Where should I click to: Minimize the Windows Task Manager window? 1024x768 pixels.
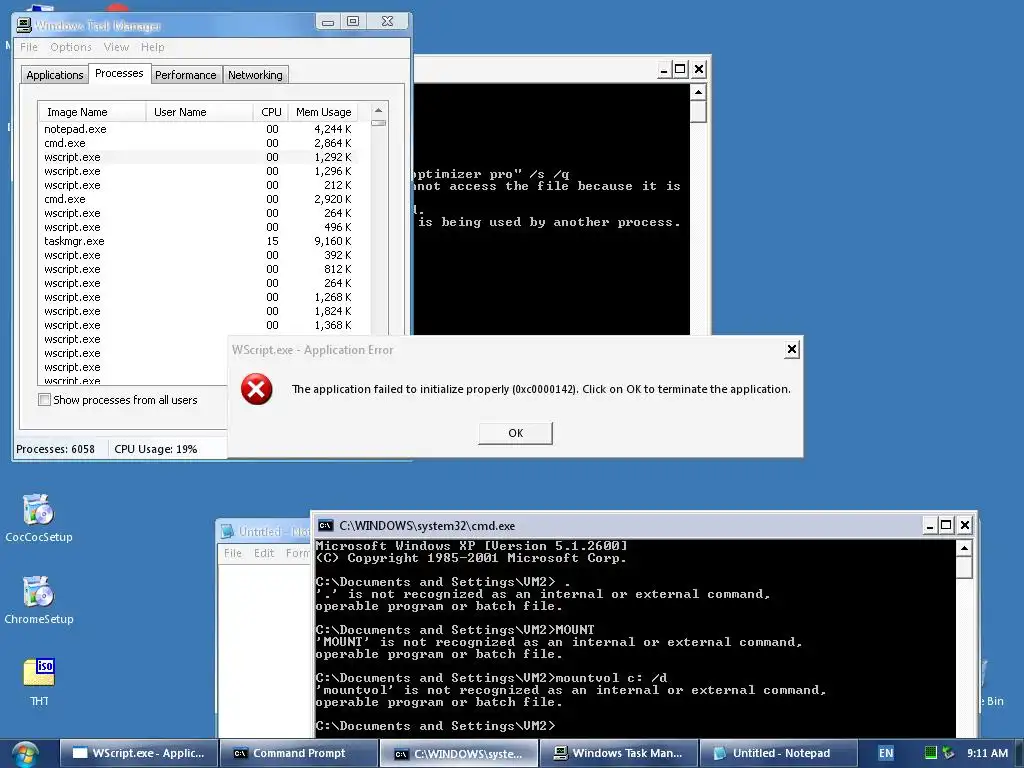coord(328,22)
